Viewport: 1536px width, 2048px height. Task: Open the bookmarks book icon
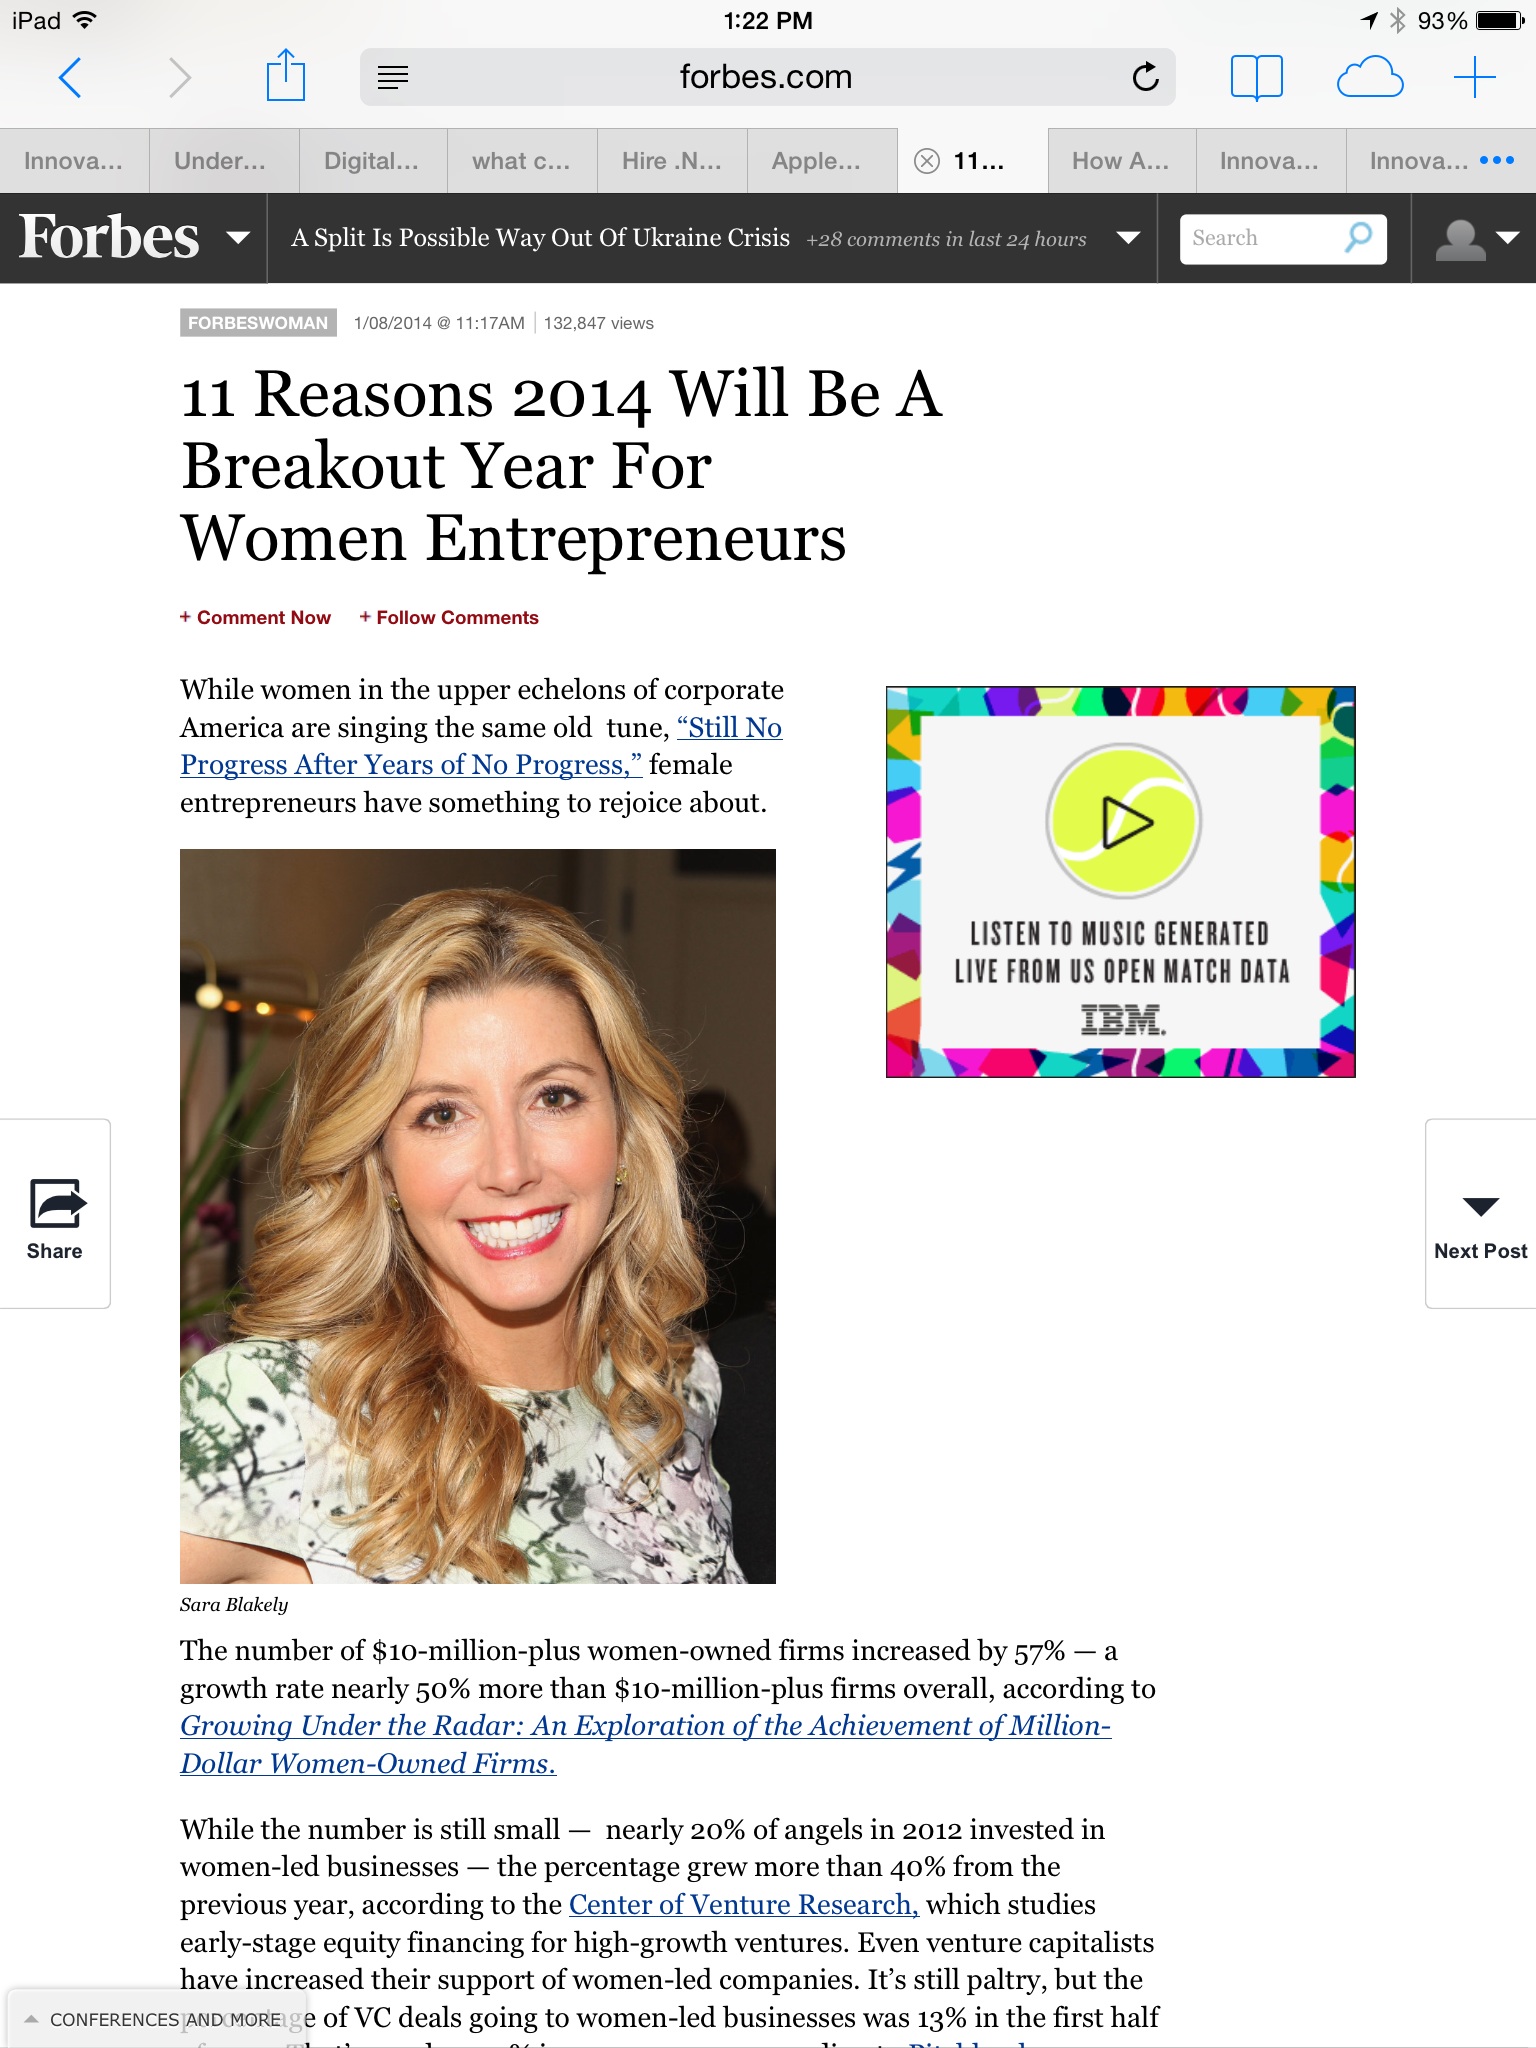[x=1256, y=77]
